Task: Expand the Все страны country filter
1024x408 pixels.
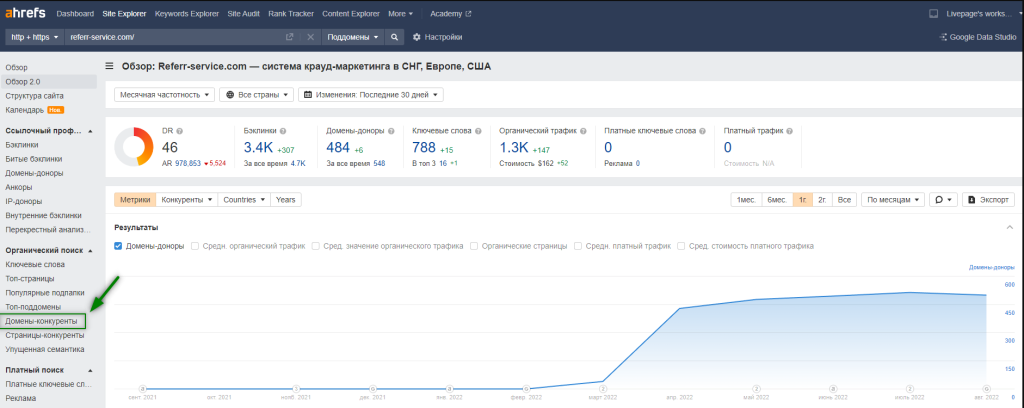Action: click(x=255, y=95)
